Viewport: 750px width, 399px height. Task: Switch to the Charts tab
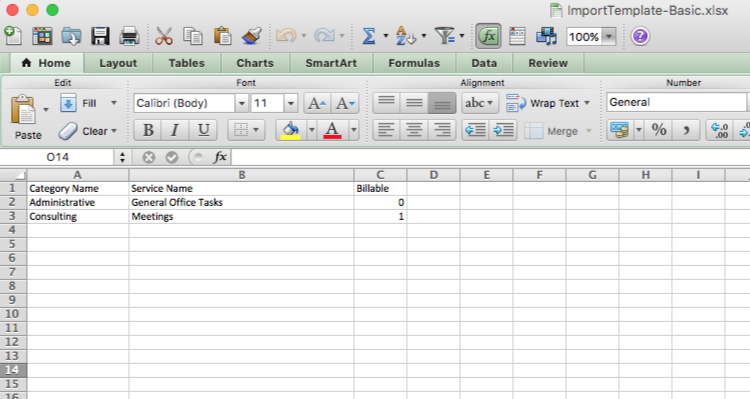coord(255,63)
